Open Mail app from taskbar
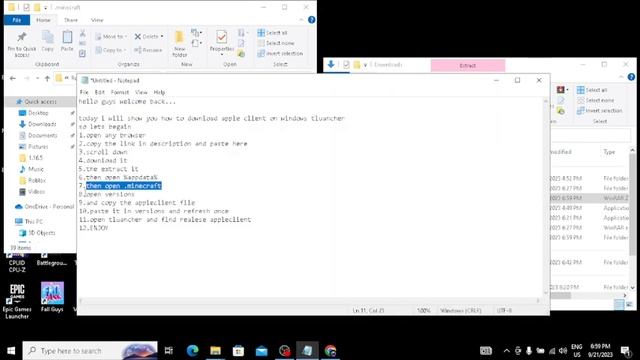640x360 pixels. coord(262,351)
